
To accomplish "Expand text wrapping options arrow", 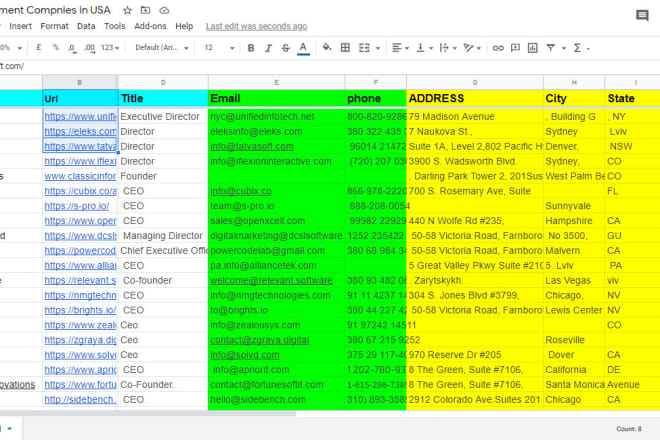I will [x=455, y=48].
